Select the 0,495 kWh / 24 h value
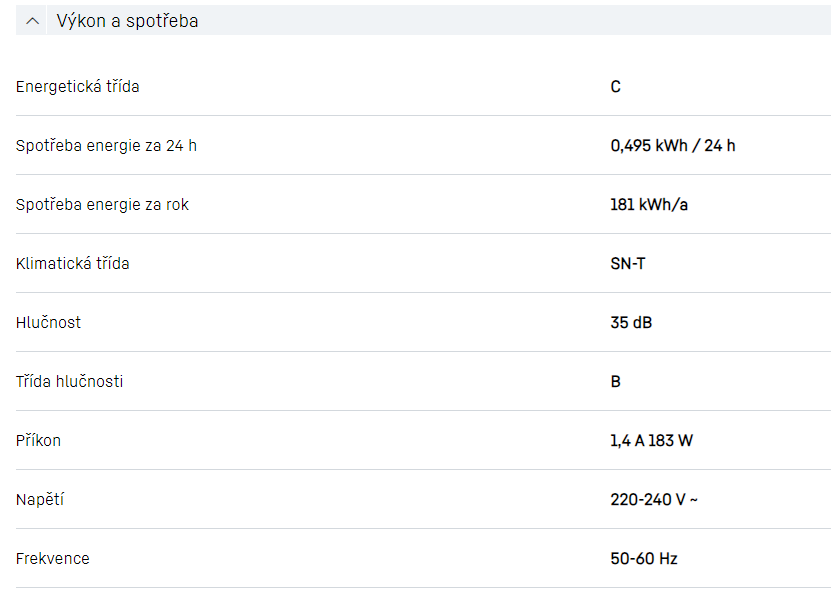The height and width of the screenshot is (600, 831). (x=673, y=146)
